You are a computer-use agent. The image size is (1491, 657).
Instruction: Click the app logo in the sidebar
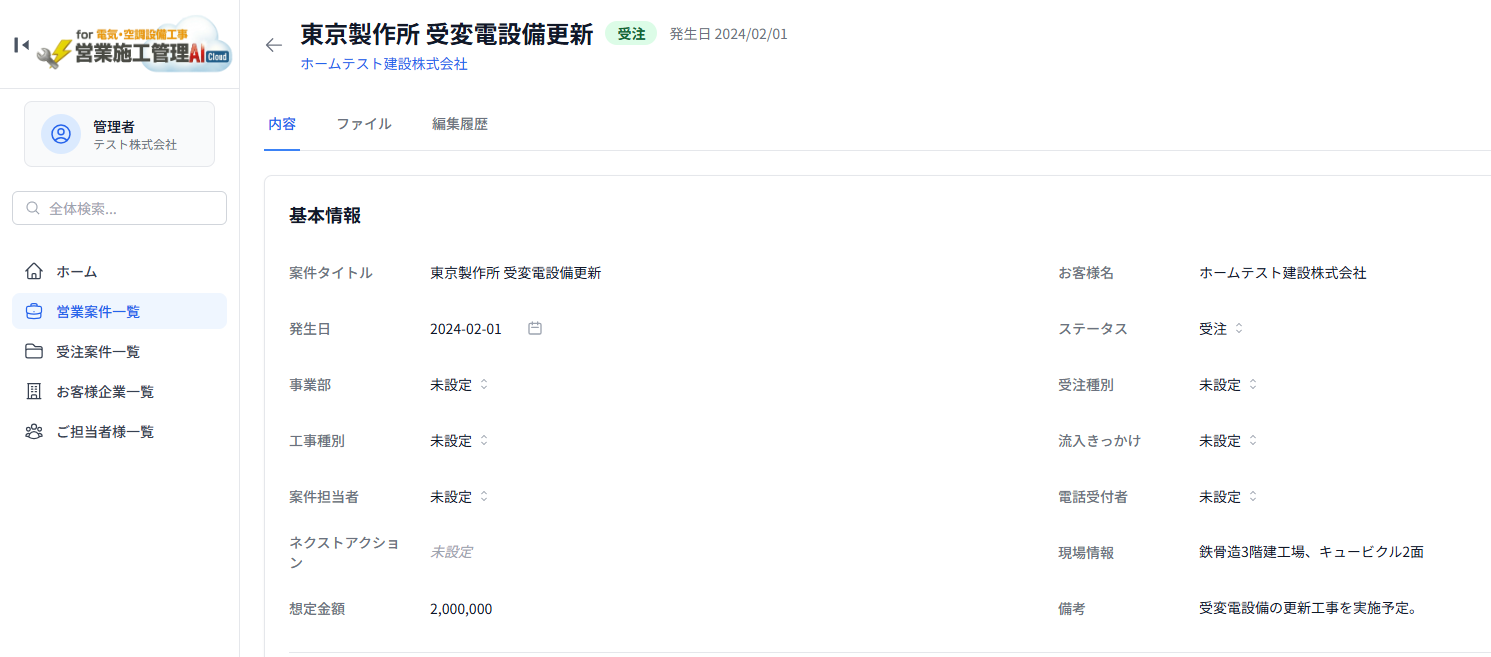coord(134,45)
